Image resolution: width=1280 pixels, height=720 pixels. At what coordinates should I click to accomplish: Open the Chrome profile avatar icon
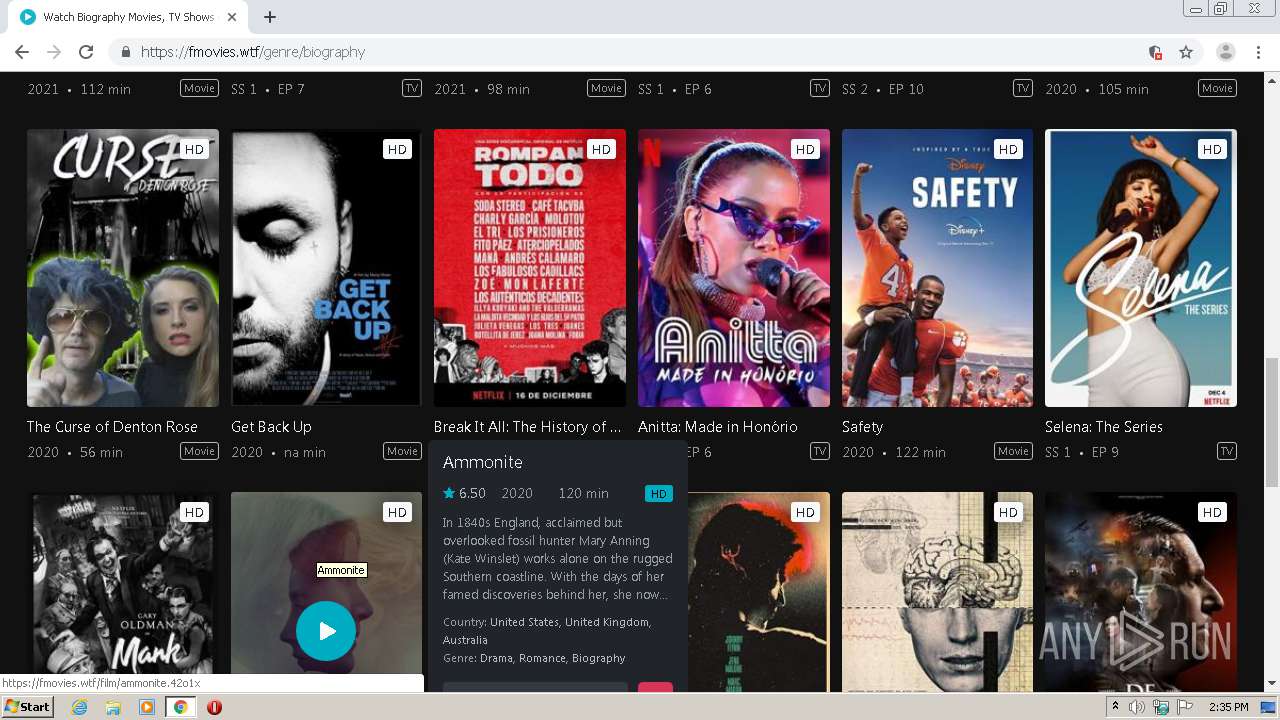point(1226,52)
